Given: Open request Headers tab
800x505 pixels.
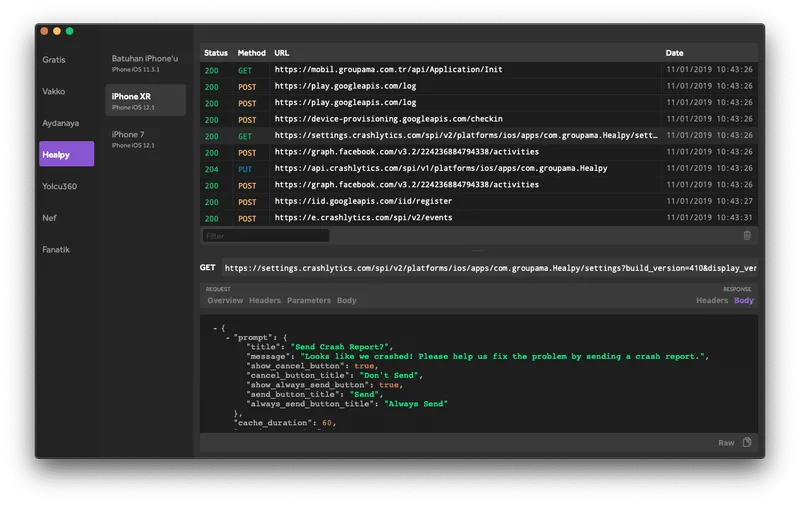Looking at the screenshot, I should [x=265, y=300].
